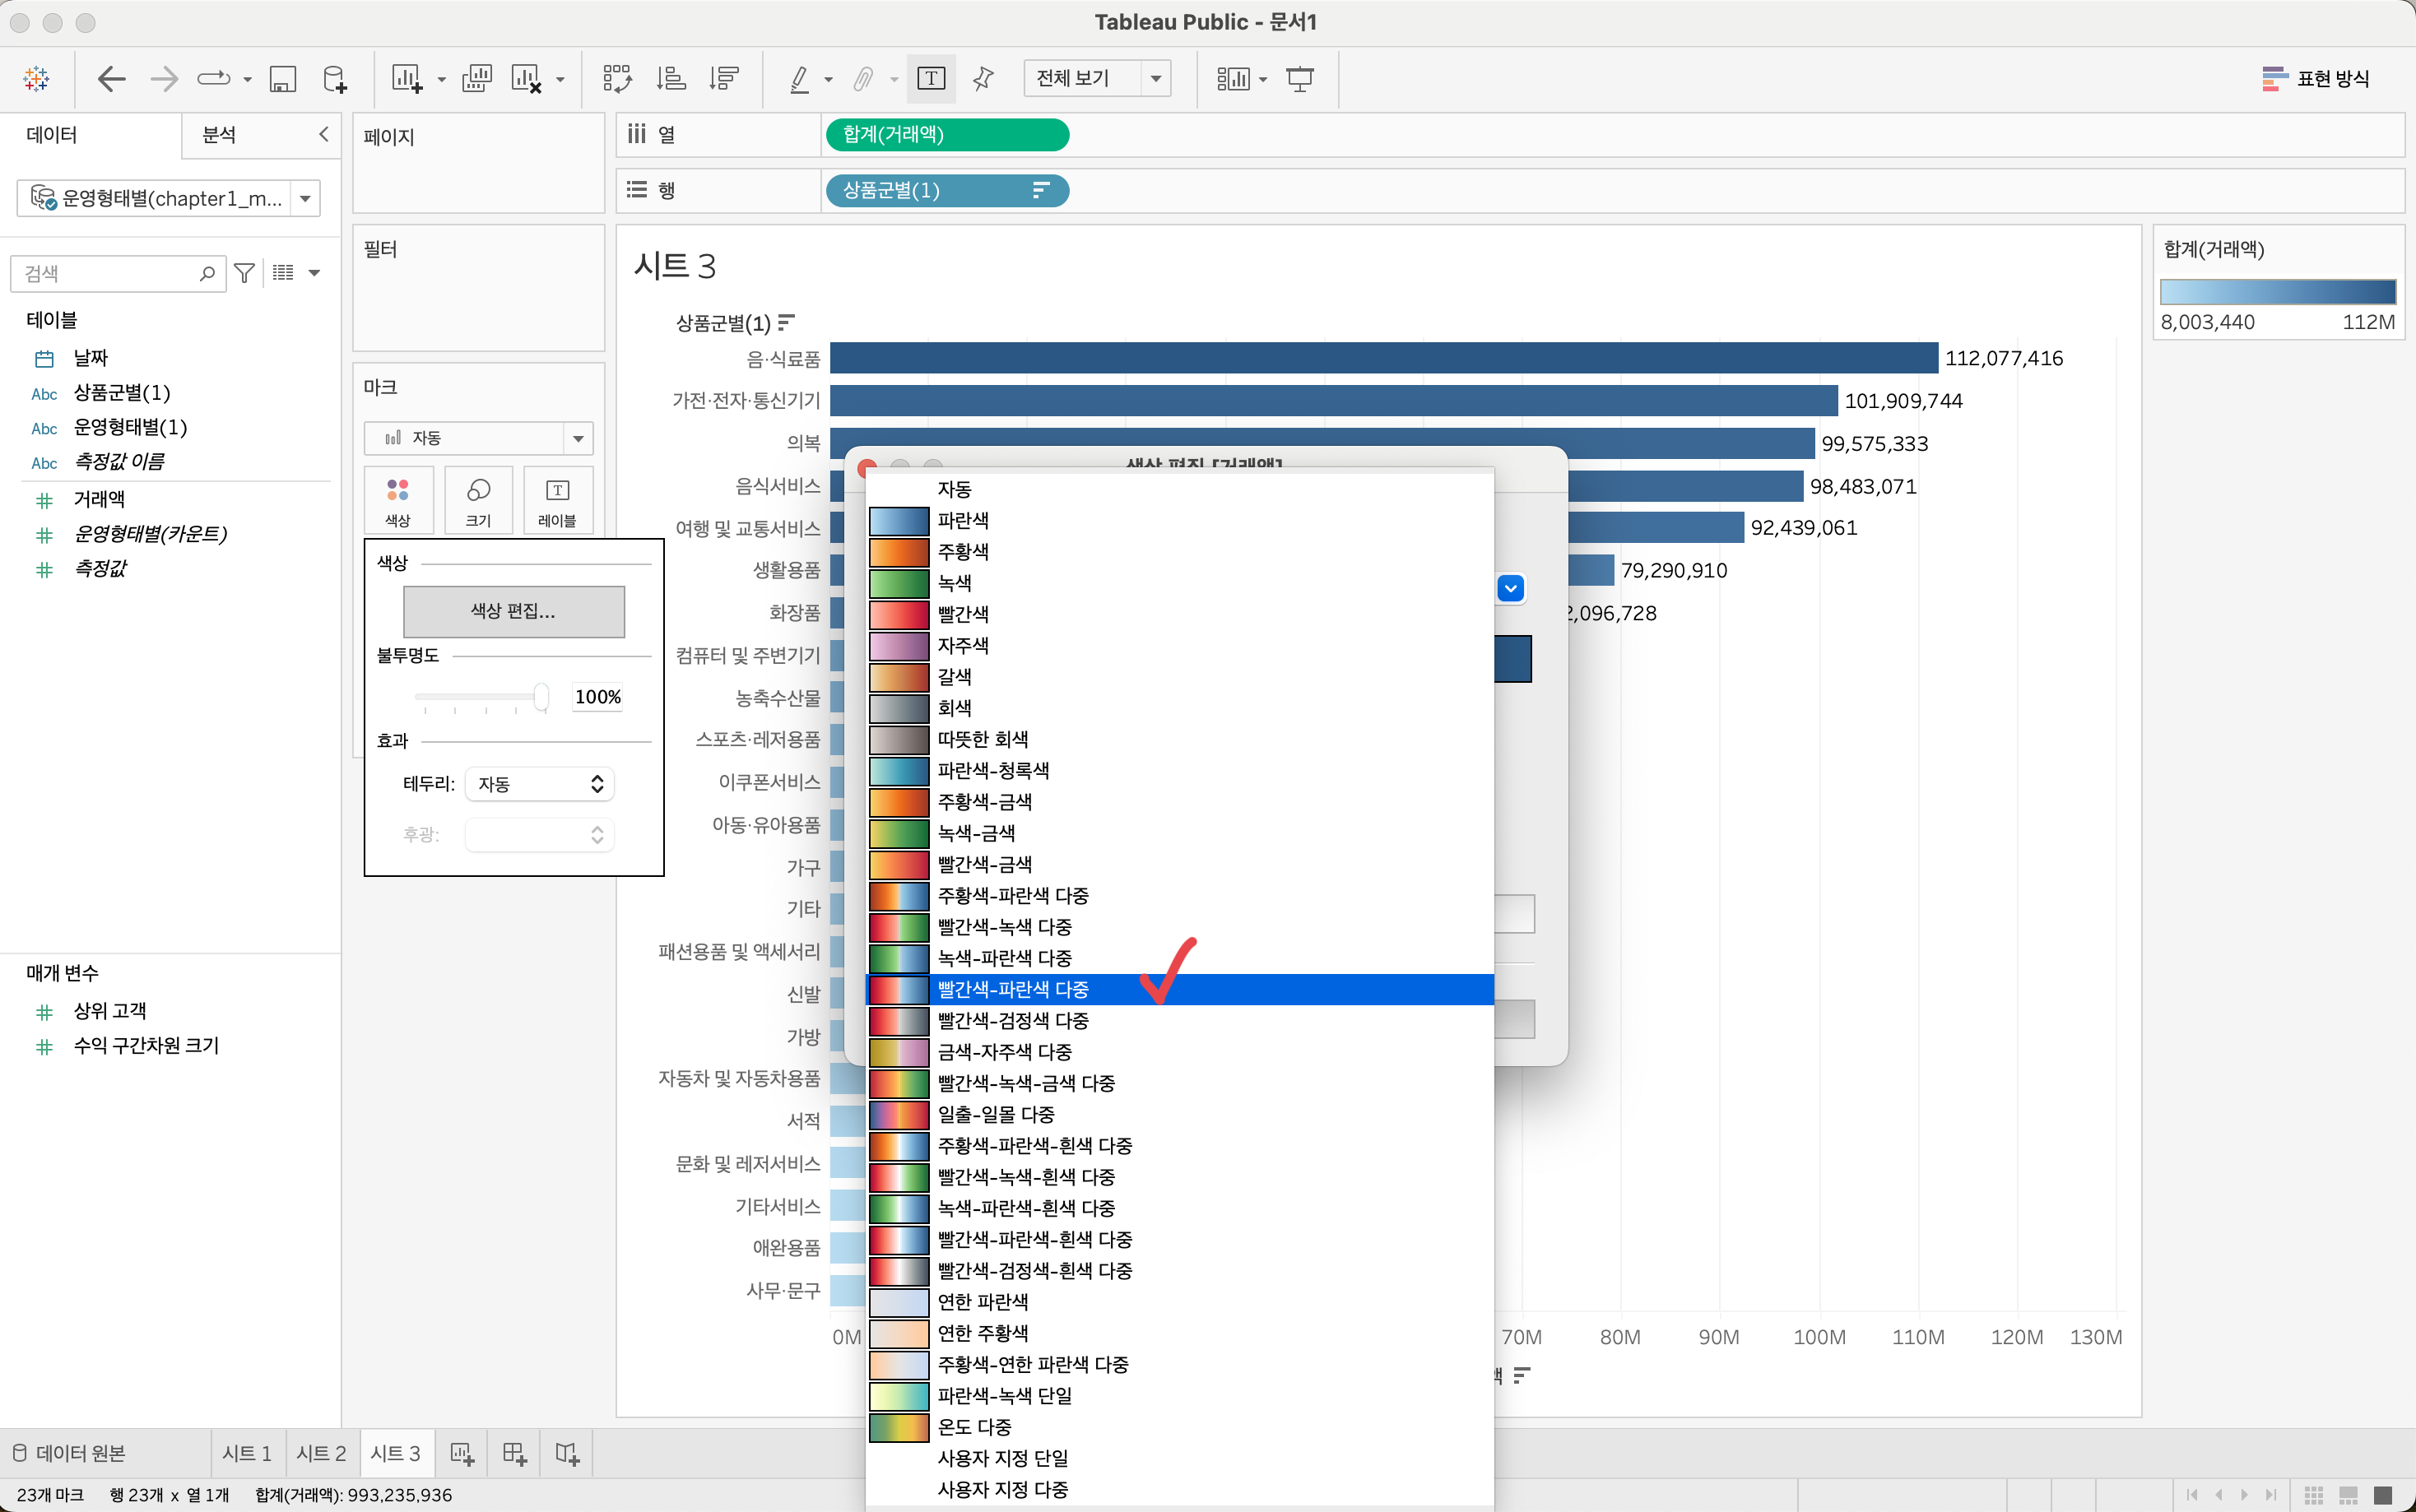Click the 색상 편집... button
The height and width of the screenshot is (1512, 2416).
pyautogui.click(x=513, y=611)
